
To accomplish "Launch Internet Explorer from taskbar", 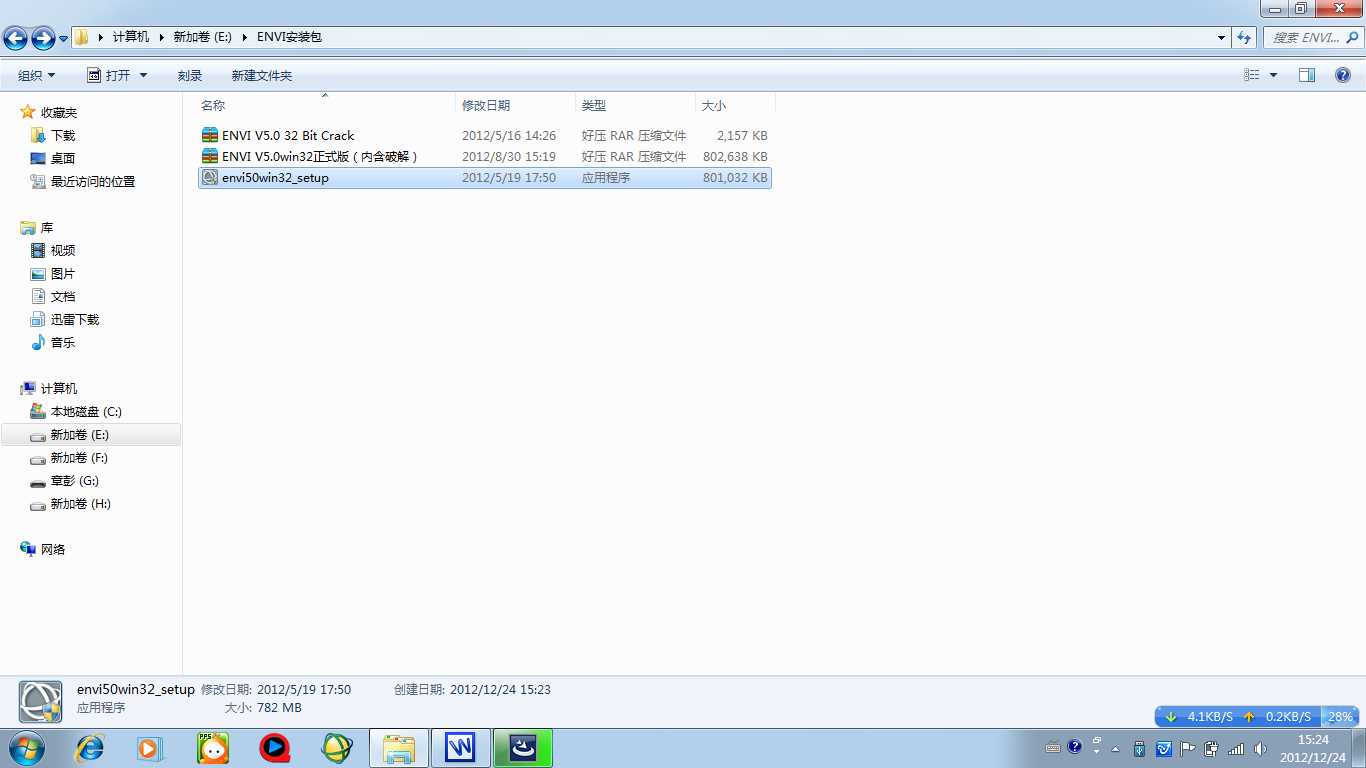I will [x=90, y=748].
